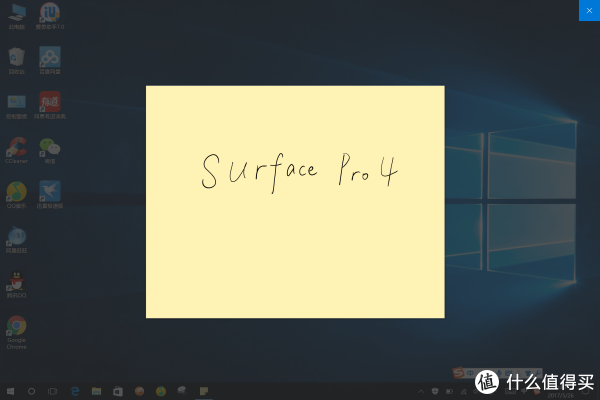Open the Control Panel desktop icon
The width and height of the screenshot is (600, 400).
(x=16, y=106)
